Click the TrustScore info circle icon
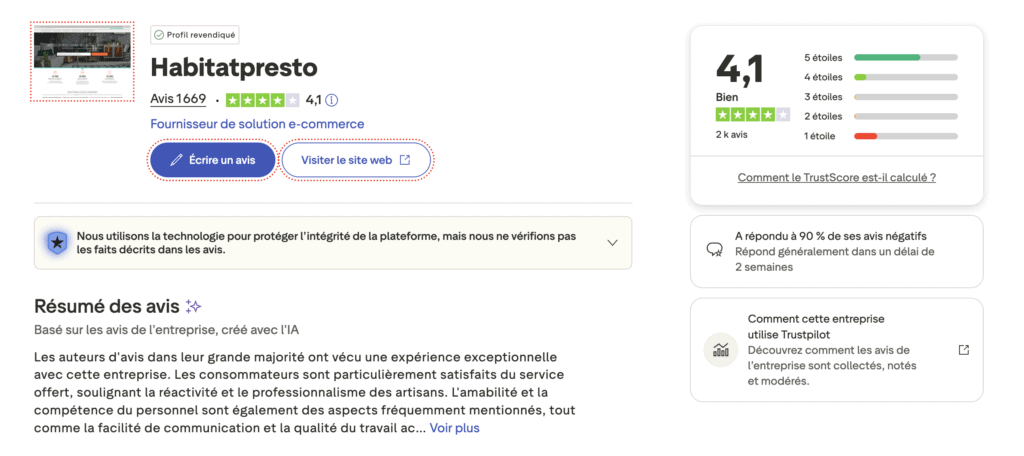 tap(332, 100)
